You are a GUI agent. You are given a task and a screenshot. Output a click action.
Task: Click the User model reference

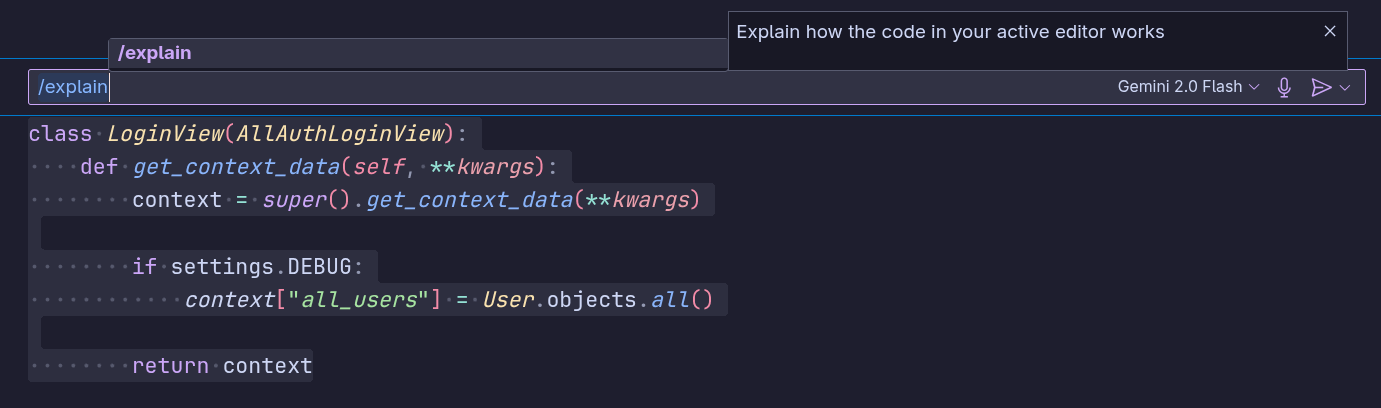(x=508, y=300)
